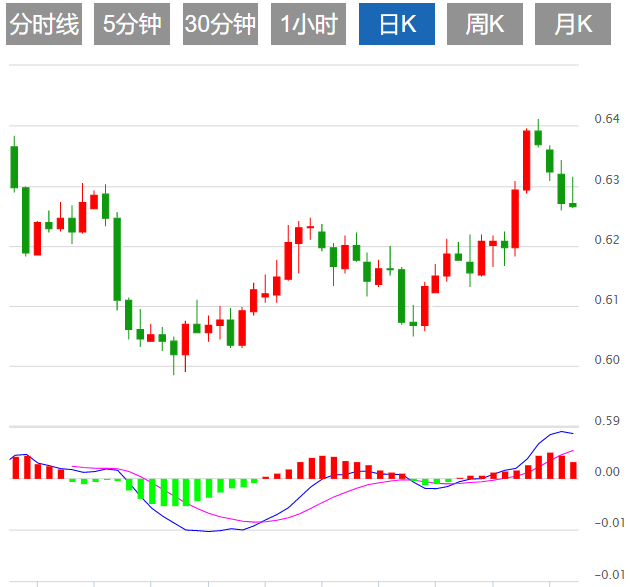Select the 30分钟 interval tab
Viewport: 630px width, 587px height.
coord(220,24)
